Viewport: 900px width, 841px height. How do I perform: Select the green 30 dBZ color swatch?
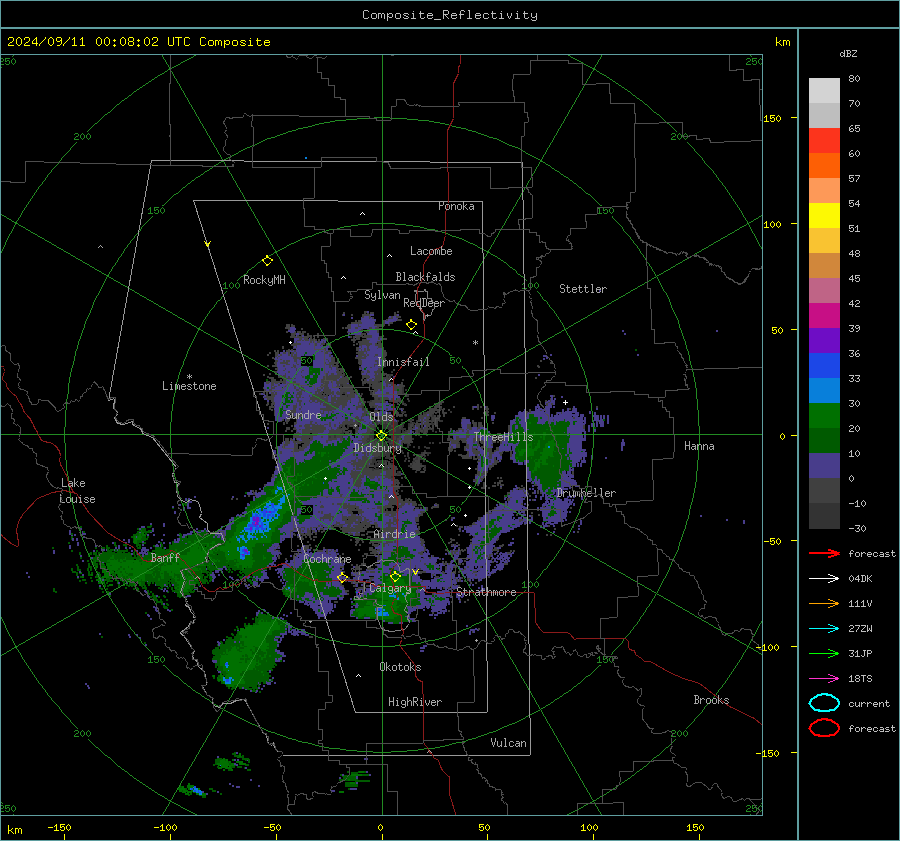824,415
